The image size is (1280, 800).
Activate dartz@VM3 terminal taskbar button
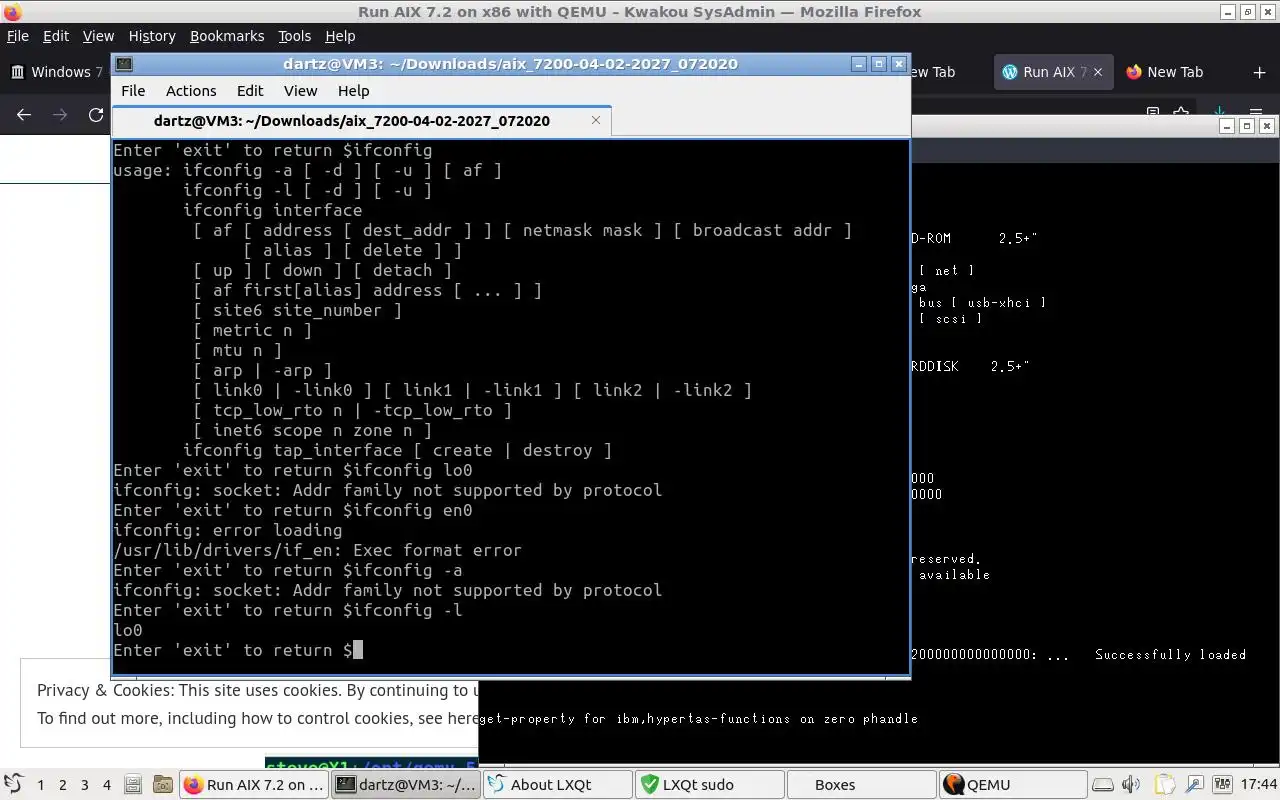[x=406, y=785]
